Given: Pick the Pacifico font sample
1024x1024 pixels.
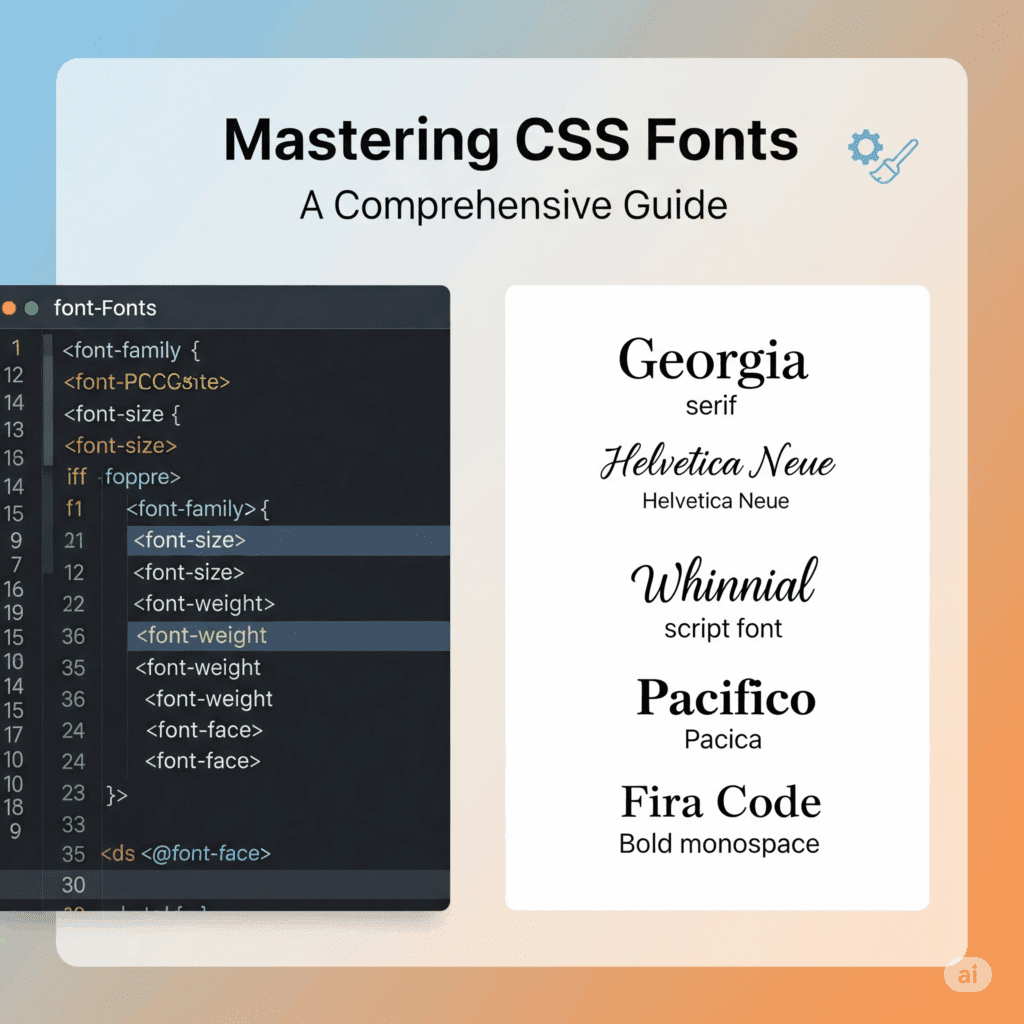Looking at the screenshot, I should [x=726, y=698].
